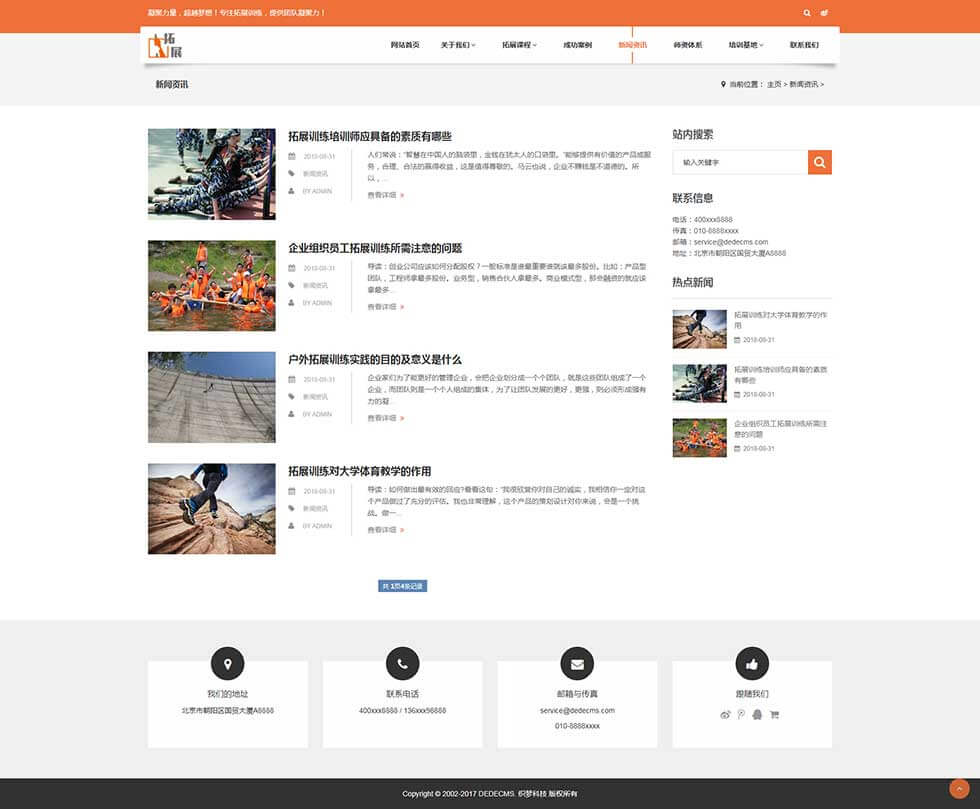Click the QQ penguin icon in footer
The image size is (980, 809).
point(757,714)
